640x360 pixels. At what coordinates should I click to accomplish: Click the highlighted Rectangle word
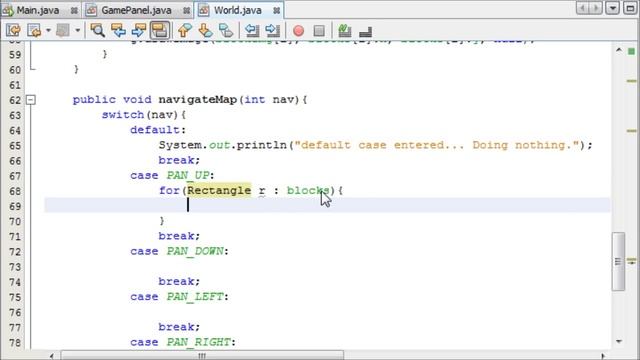(219, 190)
